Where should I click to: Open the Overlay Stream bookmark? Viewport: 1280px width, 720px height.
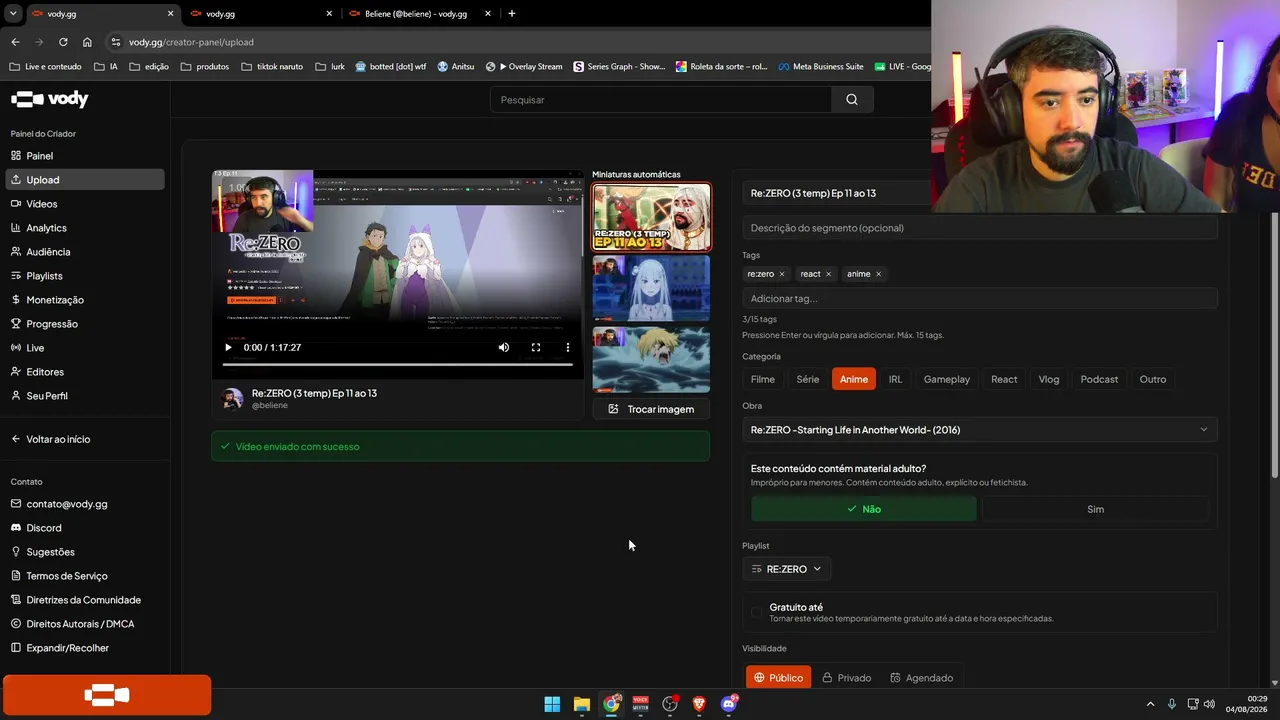tap(524, 67)
